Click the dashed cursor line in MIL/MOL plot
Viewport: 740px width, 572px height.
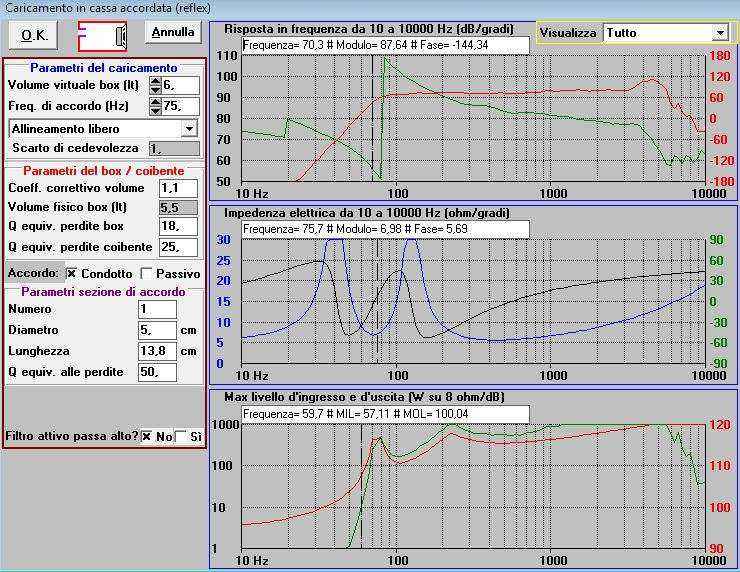362,486
